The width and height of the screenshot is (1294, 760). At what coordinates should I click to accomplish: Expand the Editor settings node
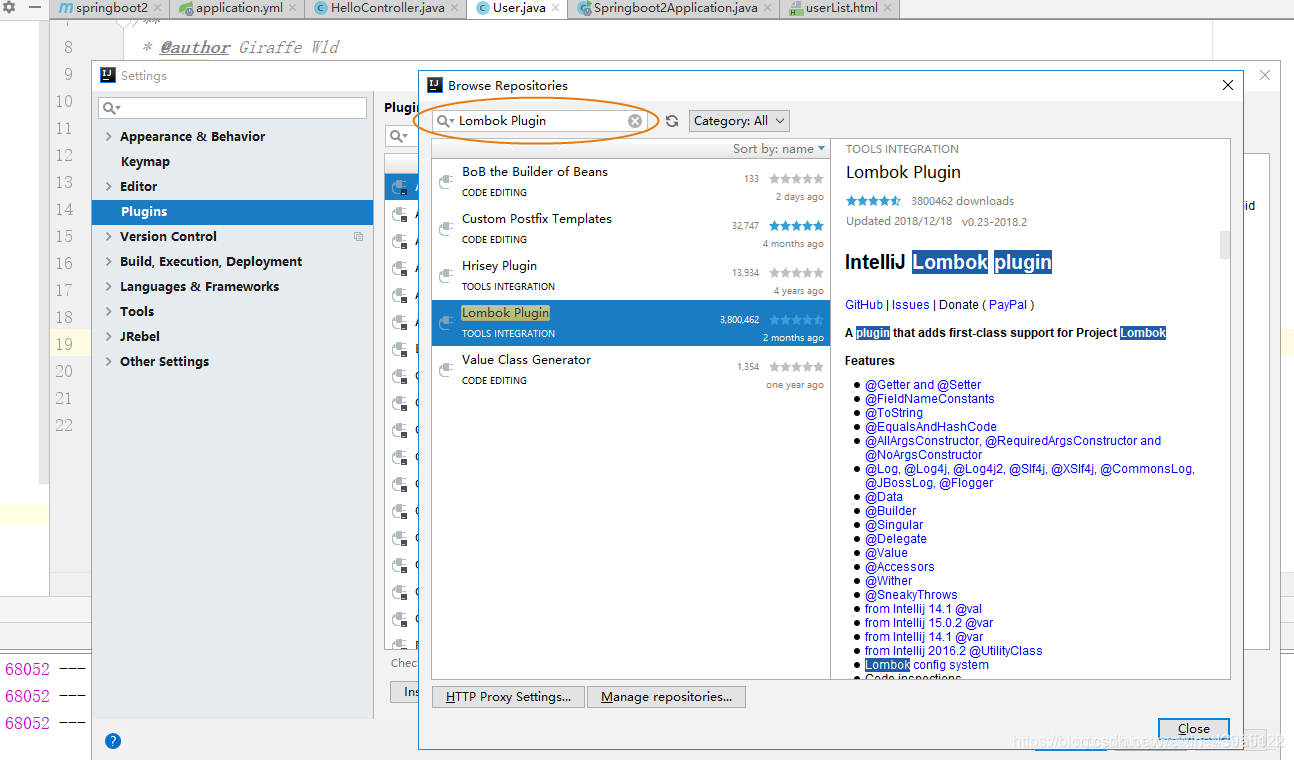(109, 187)
